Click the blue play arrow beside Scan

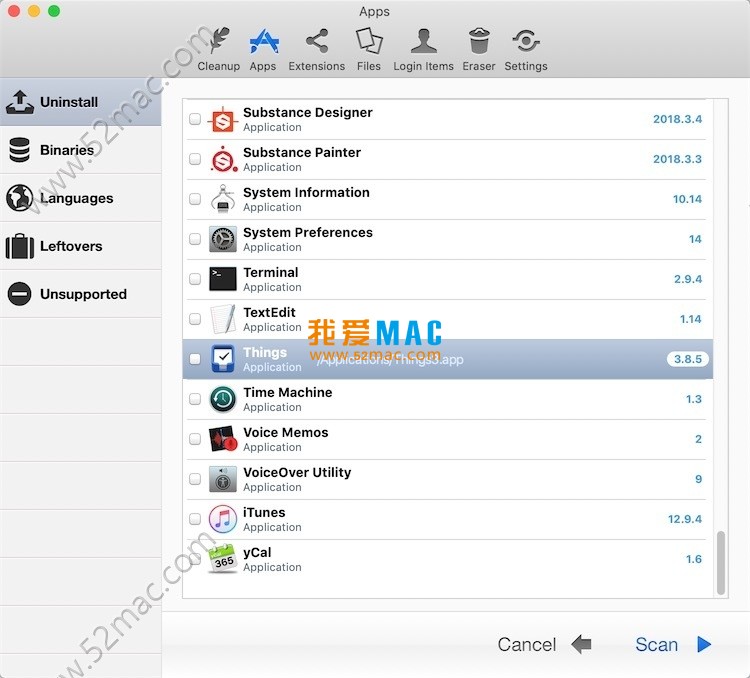point(704,645)
